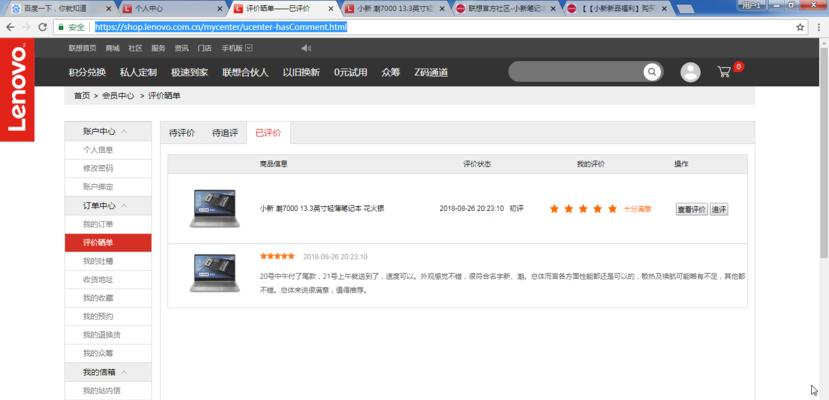Select 评价晒单 in the sidebar
The width and height of the screenshot is (829, 400).
108,243
